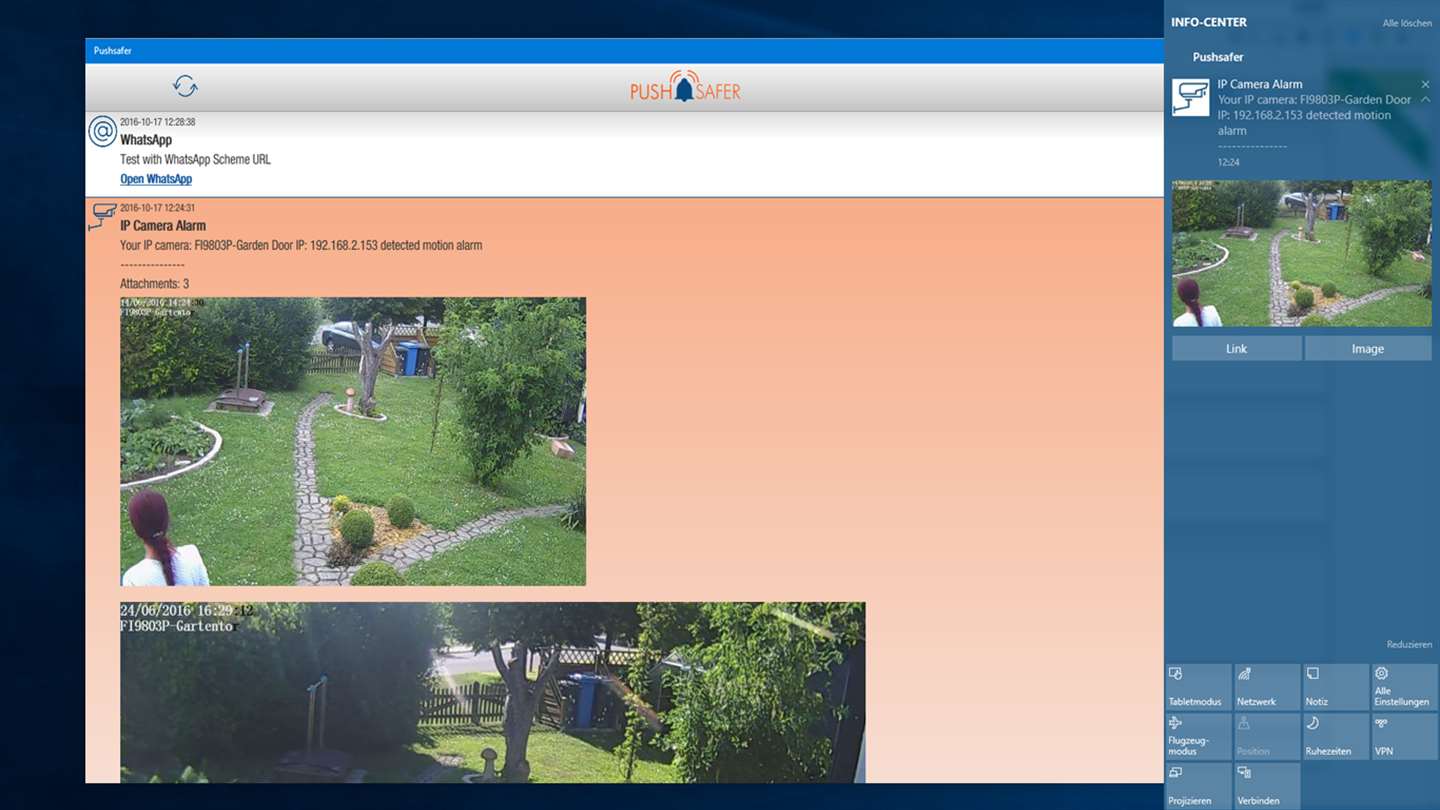Click the Link button in notification
The height and width of the screenshot is (810, 1440).
(1237, 348)
